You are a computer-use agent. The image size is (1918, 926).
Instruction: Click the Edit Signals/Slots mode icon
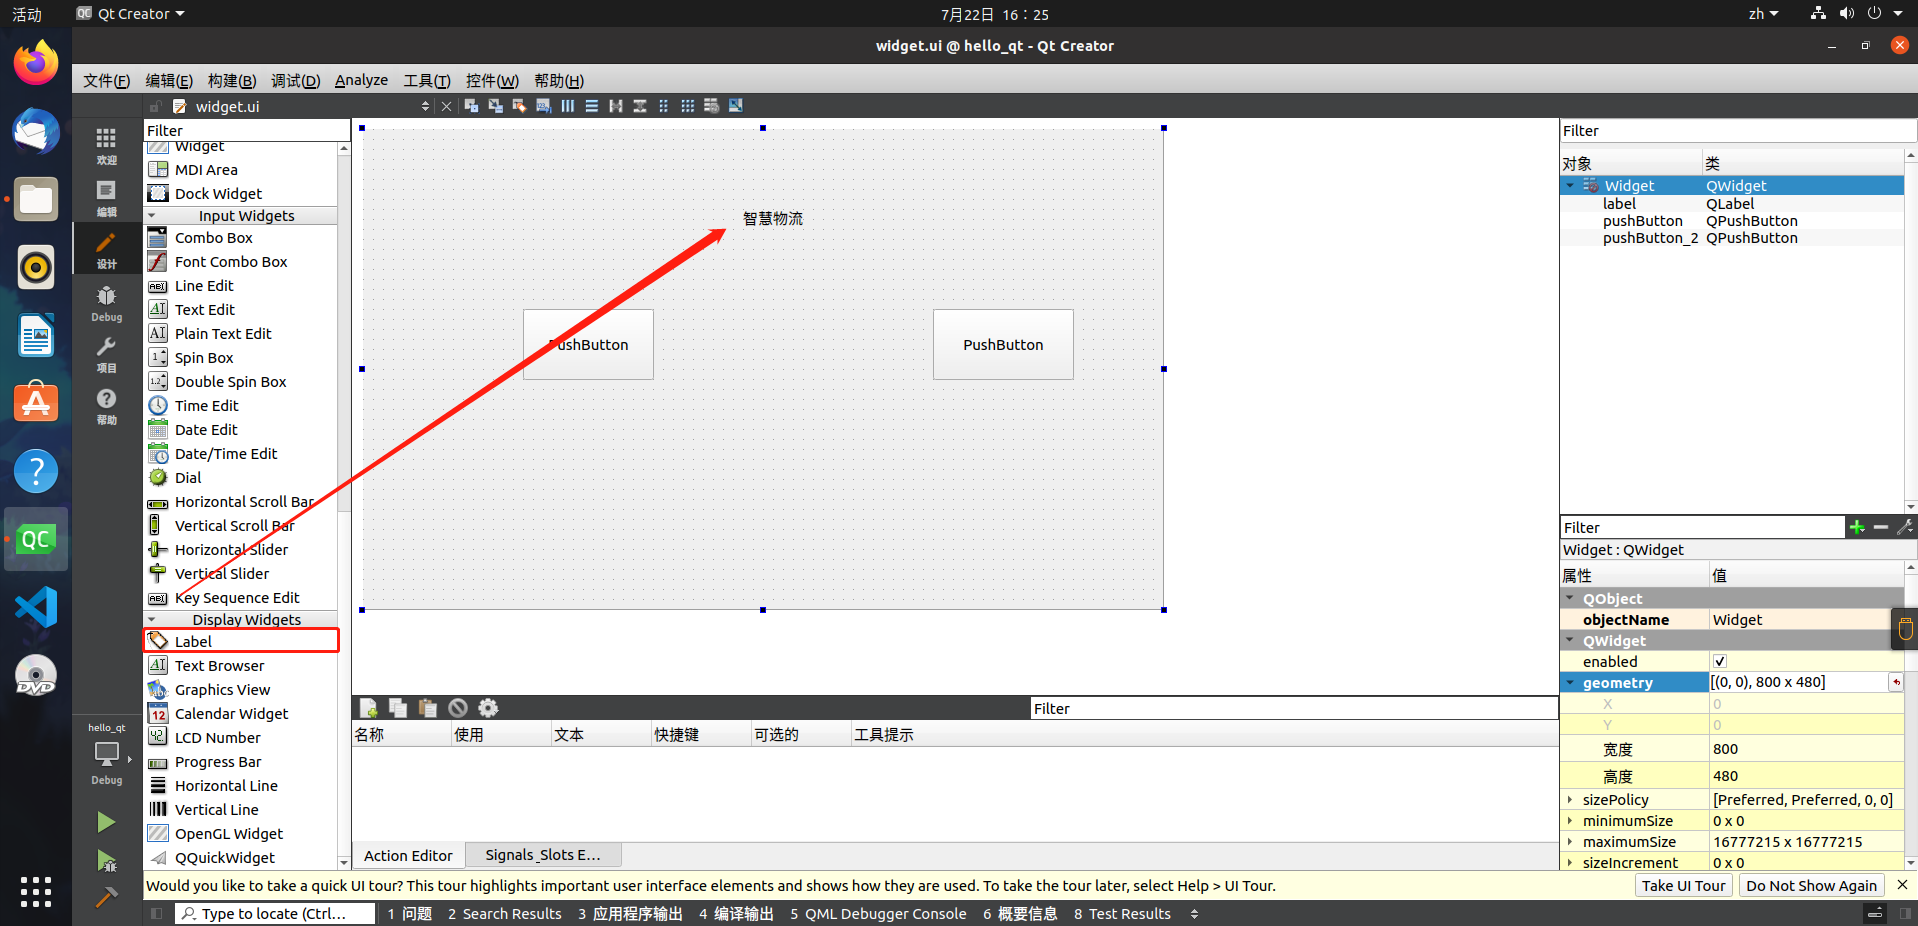[x=495, y=106]
